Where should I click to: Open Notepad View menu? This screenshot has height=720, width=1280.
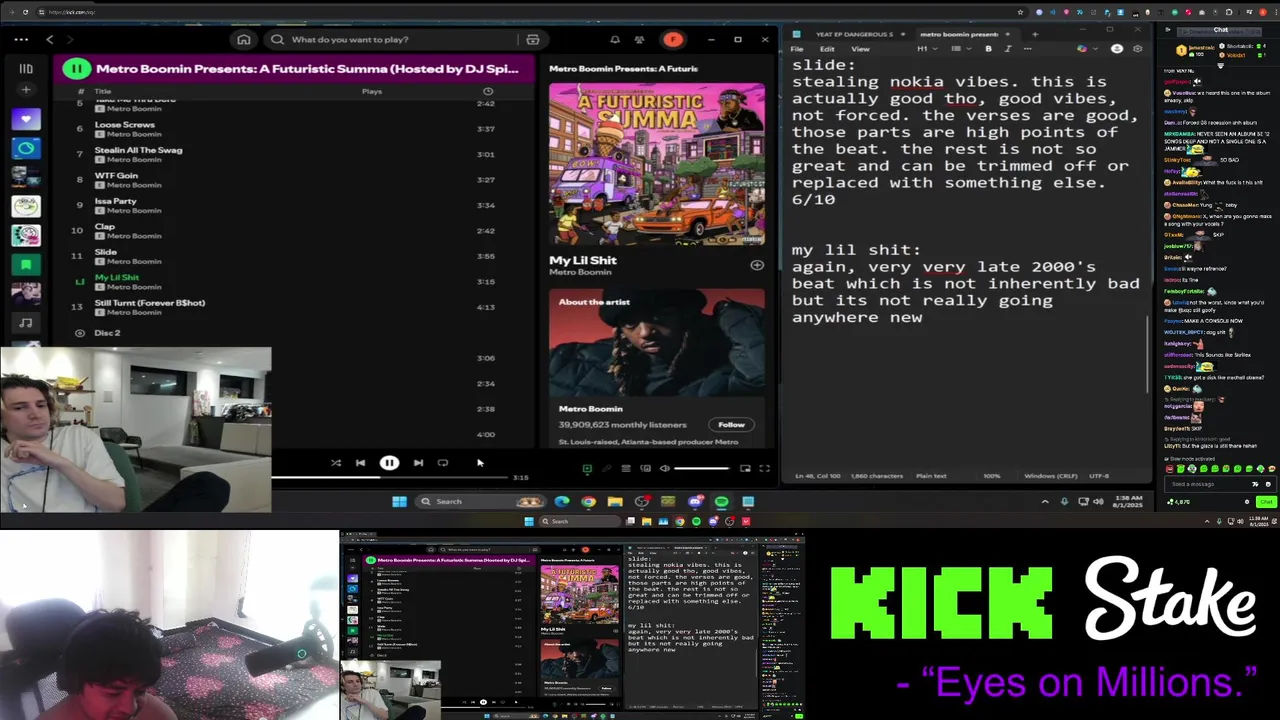click(x=860, y=49)
